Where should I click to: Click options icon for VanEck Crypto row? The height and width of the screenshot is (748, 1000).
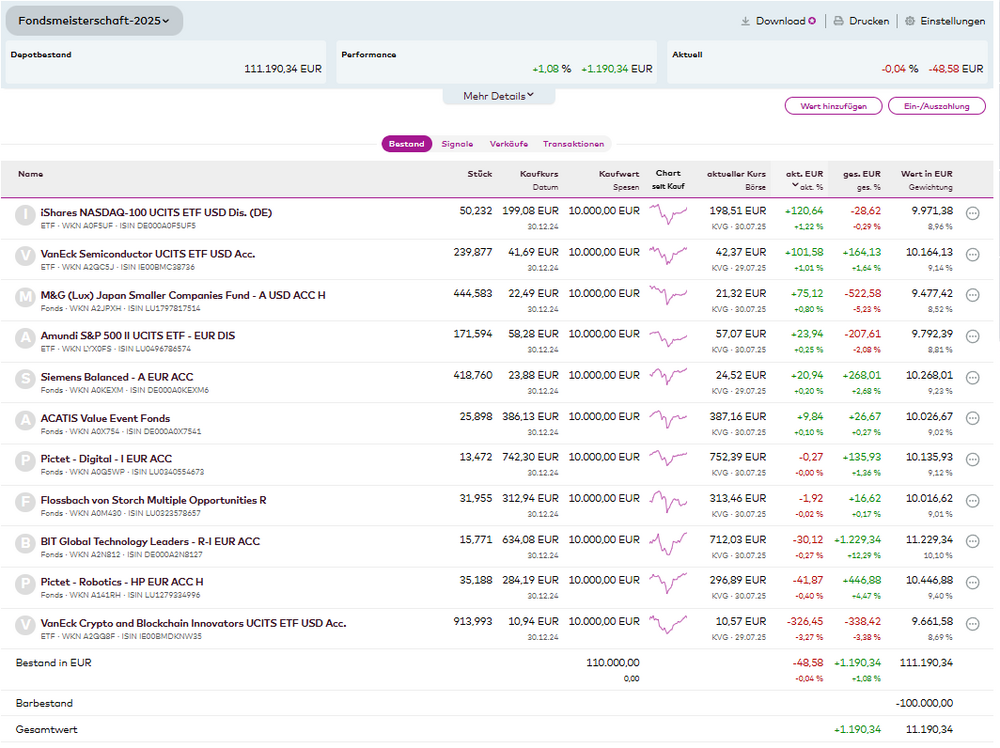coord(972,624)
